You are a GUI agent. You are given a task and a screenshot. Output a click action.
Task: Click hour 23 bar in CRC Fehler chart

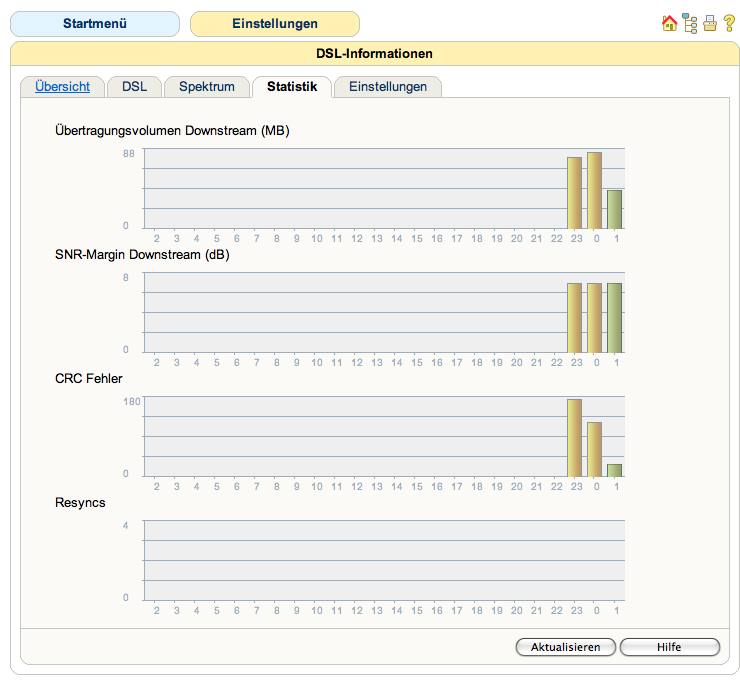[574, 438]
